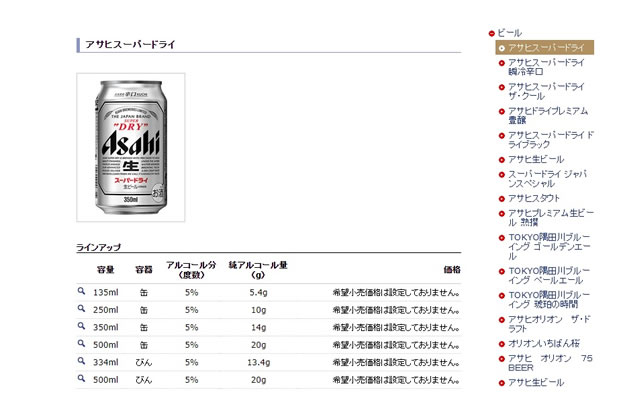The width and height of the screenshot is (640, 420).
Task: Select highlighted アサヒスーパードライ sidebar item
Action: click(544, 48)
